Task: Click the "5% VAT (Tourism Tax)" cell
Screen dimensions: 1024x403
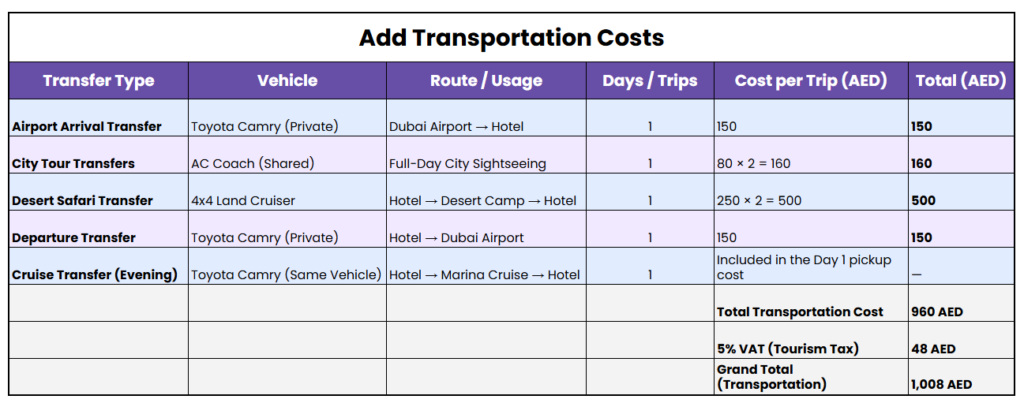Action: click(x=786, y=349)
